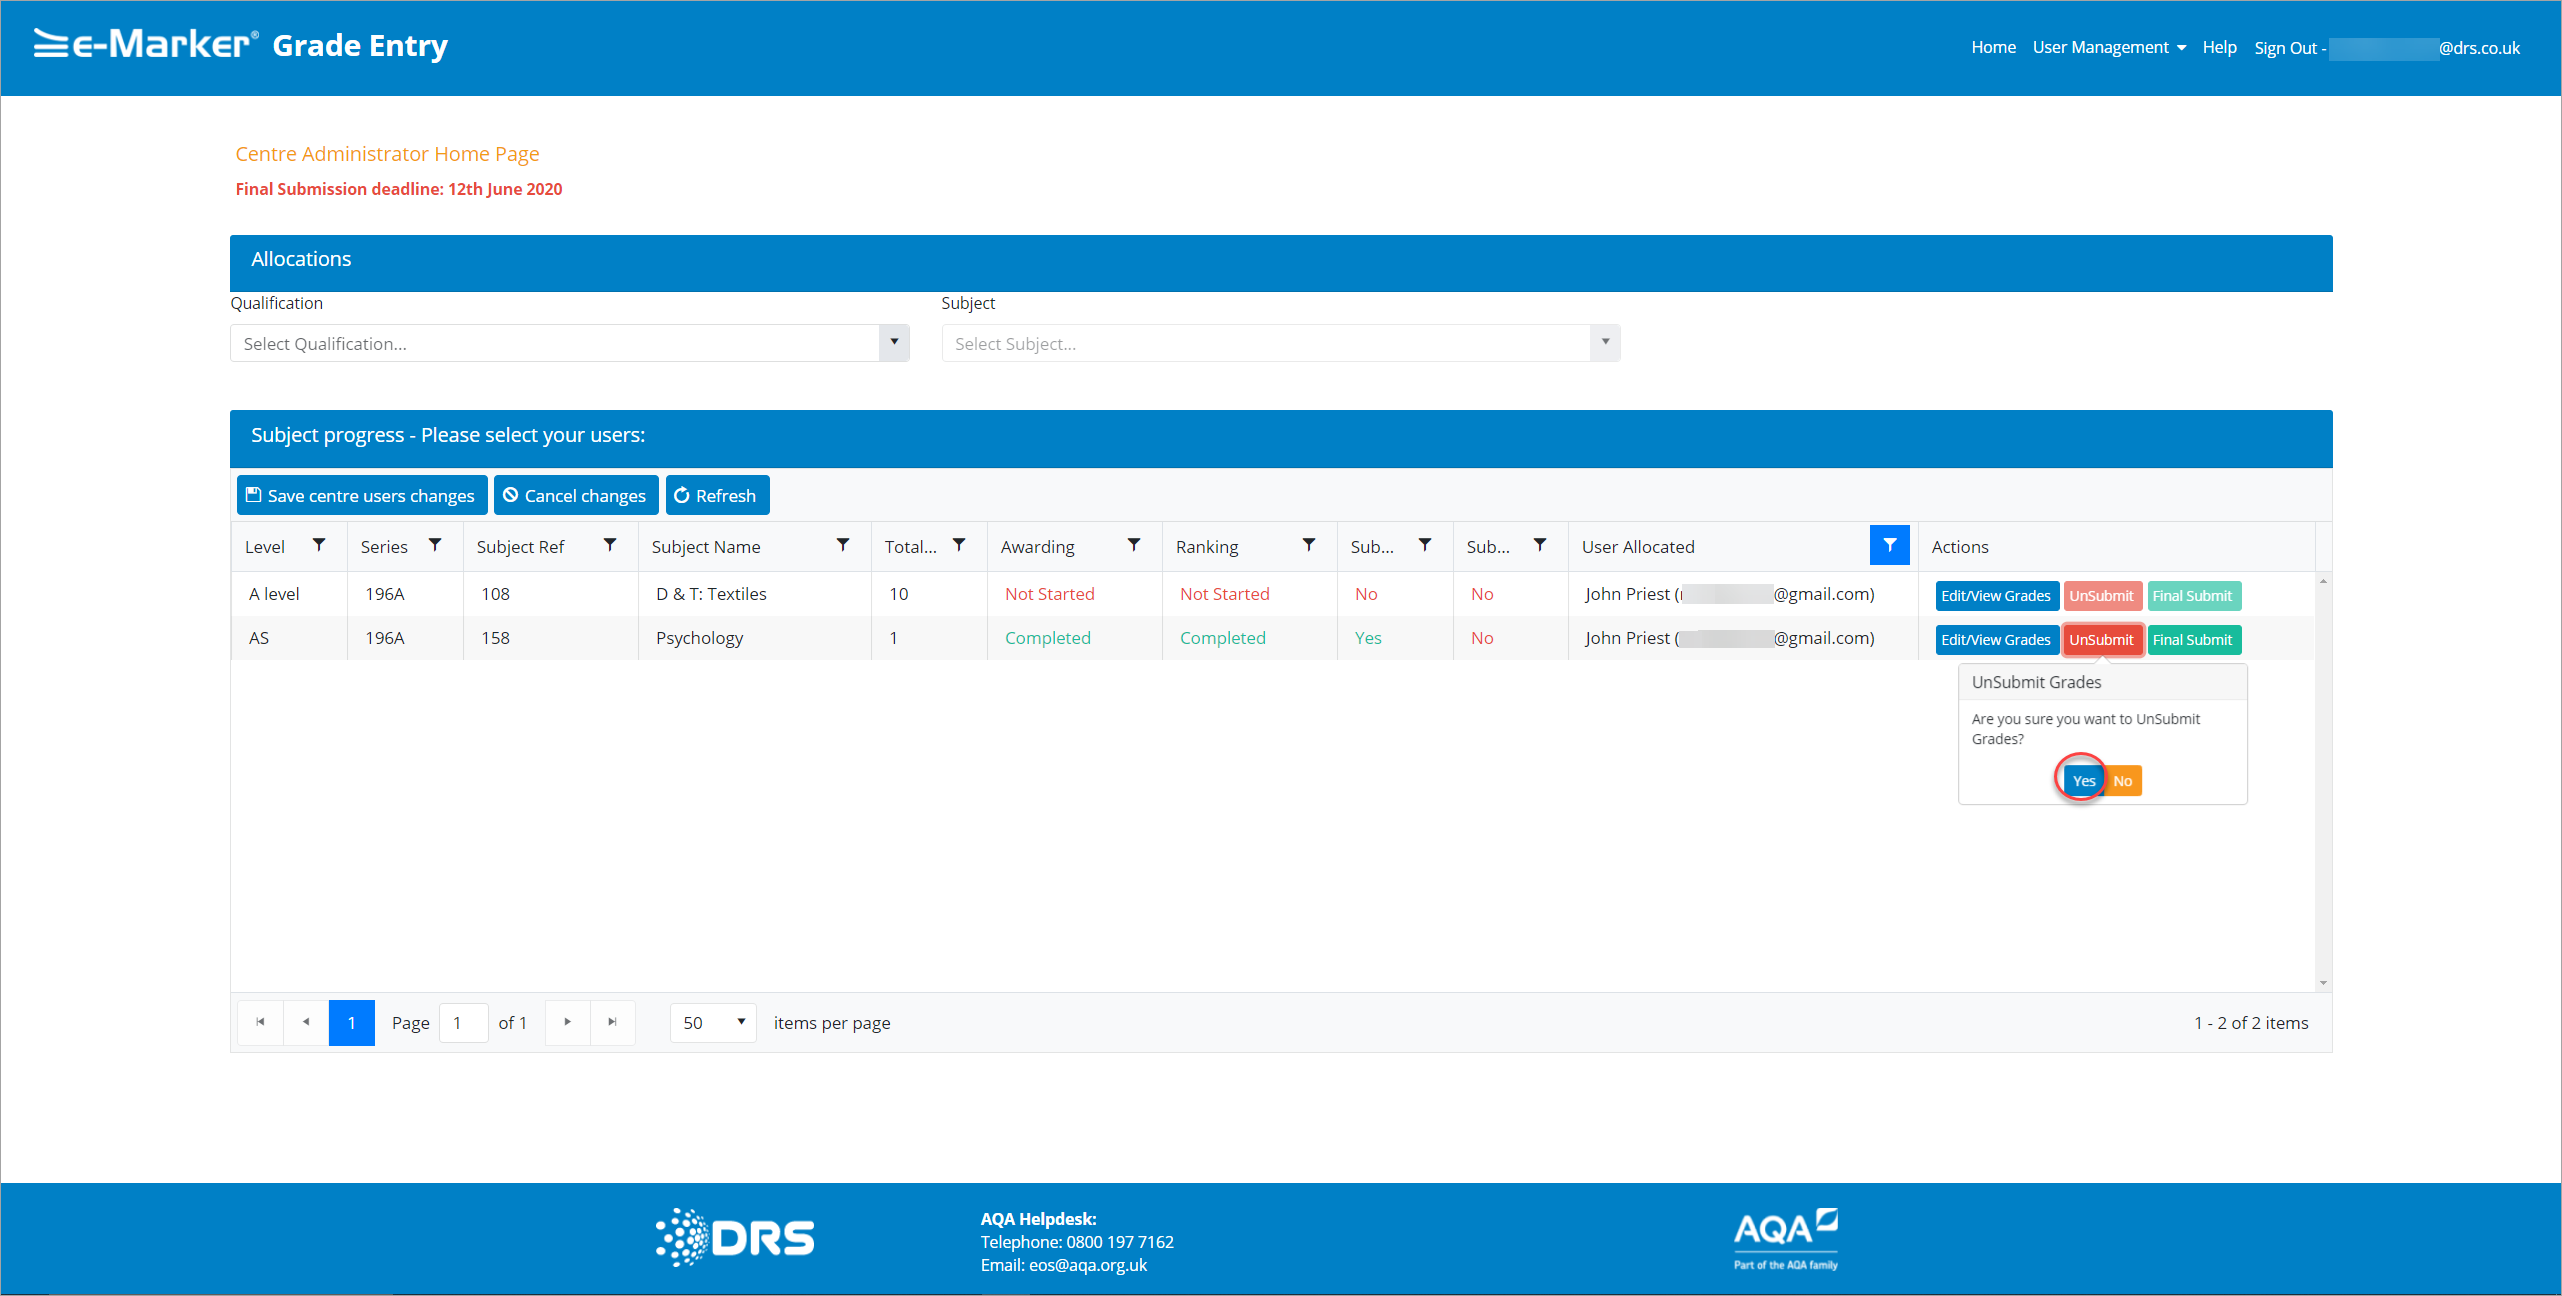Image resolution: width=2562 pixels, height=1296 pixels.
Task: Confirm UnSubmit Grades with Yes
Action: pos(2083,781)
